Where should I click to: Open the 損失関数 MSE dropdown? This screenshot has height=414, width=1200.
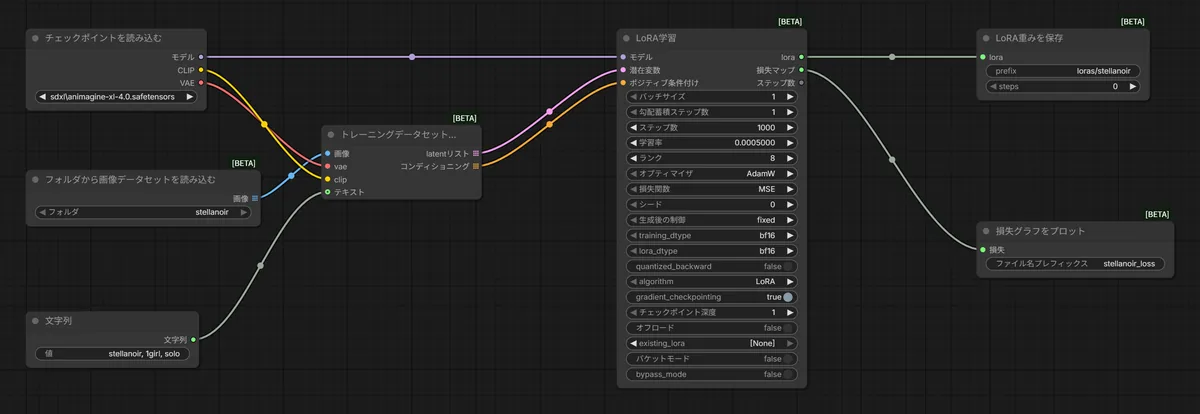[713, 189]
